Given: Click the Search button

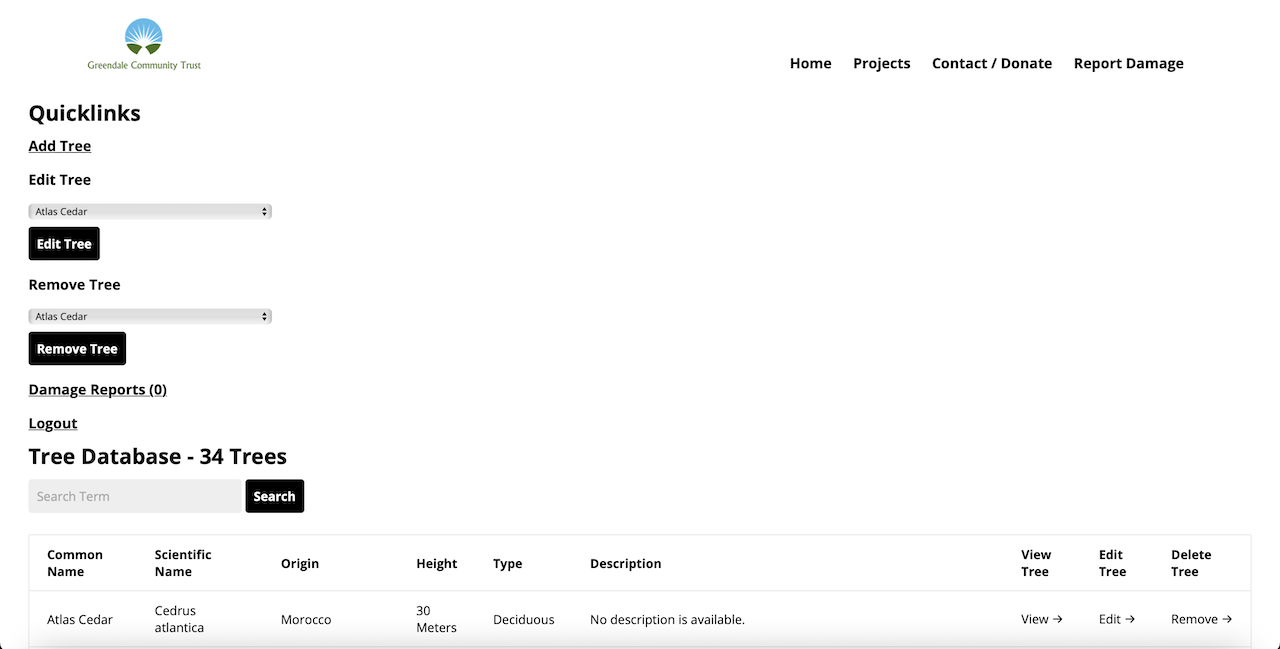Looking at the screenshot, I should click(x=274, y=496).
